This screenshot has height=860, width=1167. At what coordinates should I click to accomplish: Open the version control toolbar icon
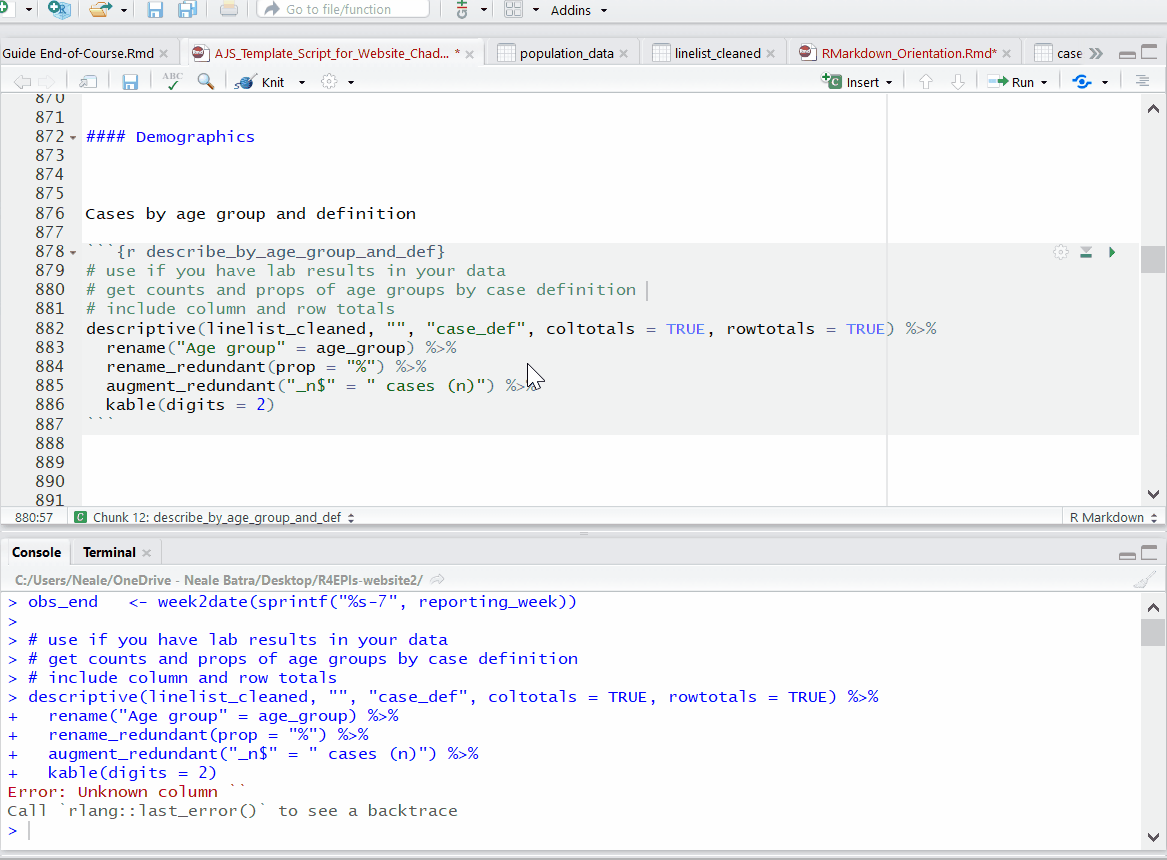(x=462, y=10)
